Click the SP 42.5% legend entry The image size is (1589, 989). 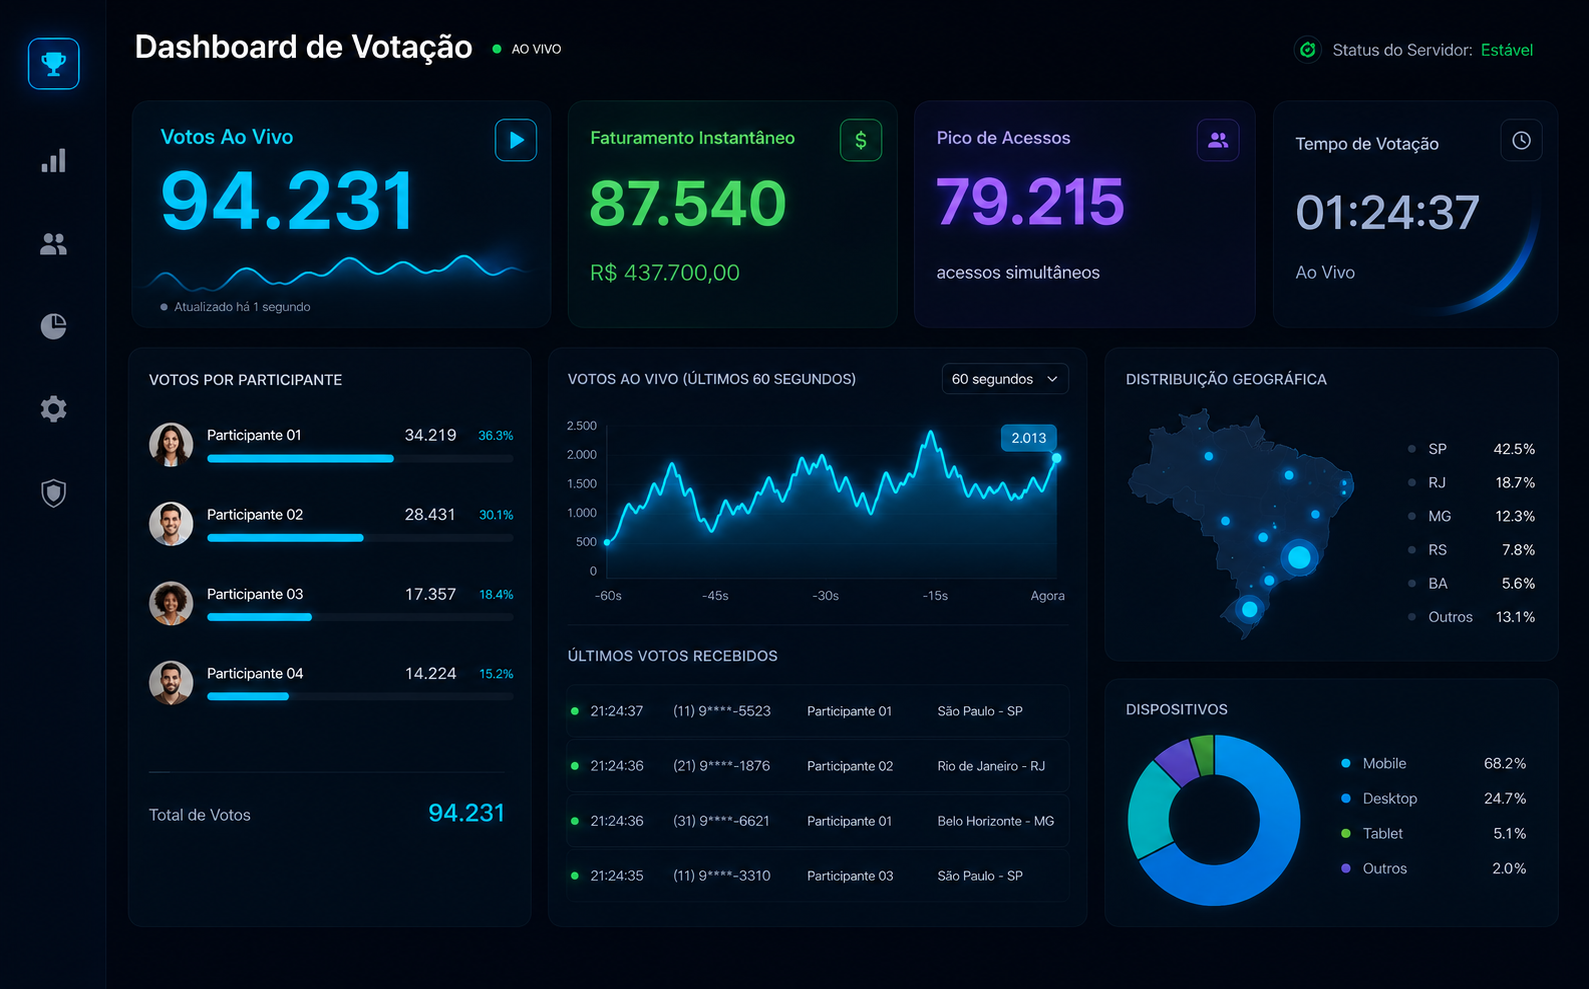pos(1471,449)
